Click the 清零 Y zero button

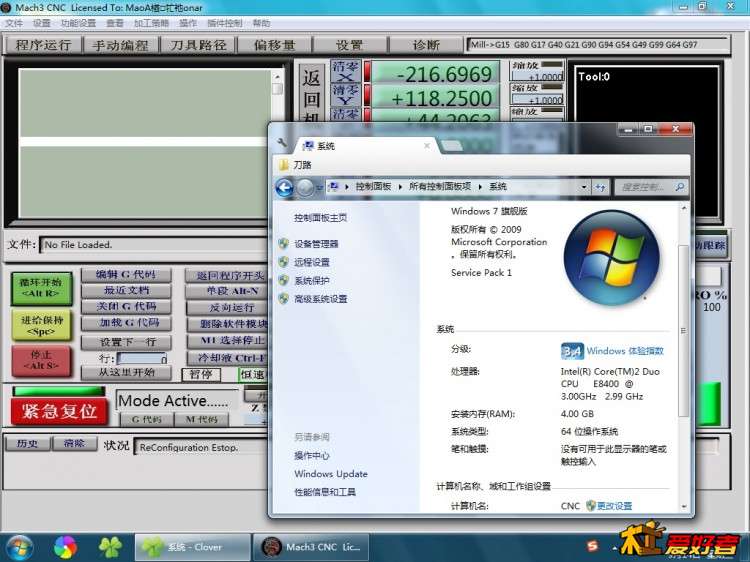point(345,95)
